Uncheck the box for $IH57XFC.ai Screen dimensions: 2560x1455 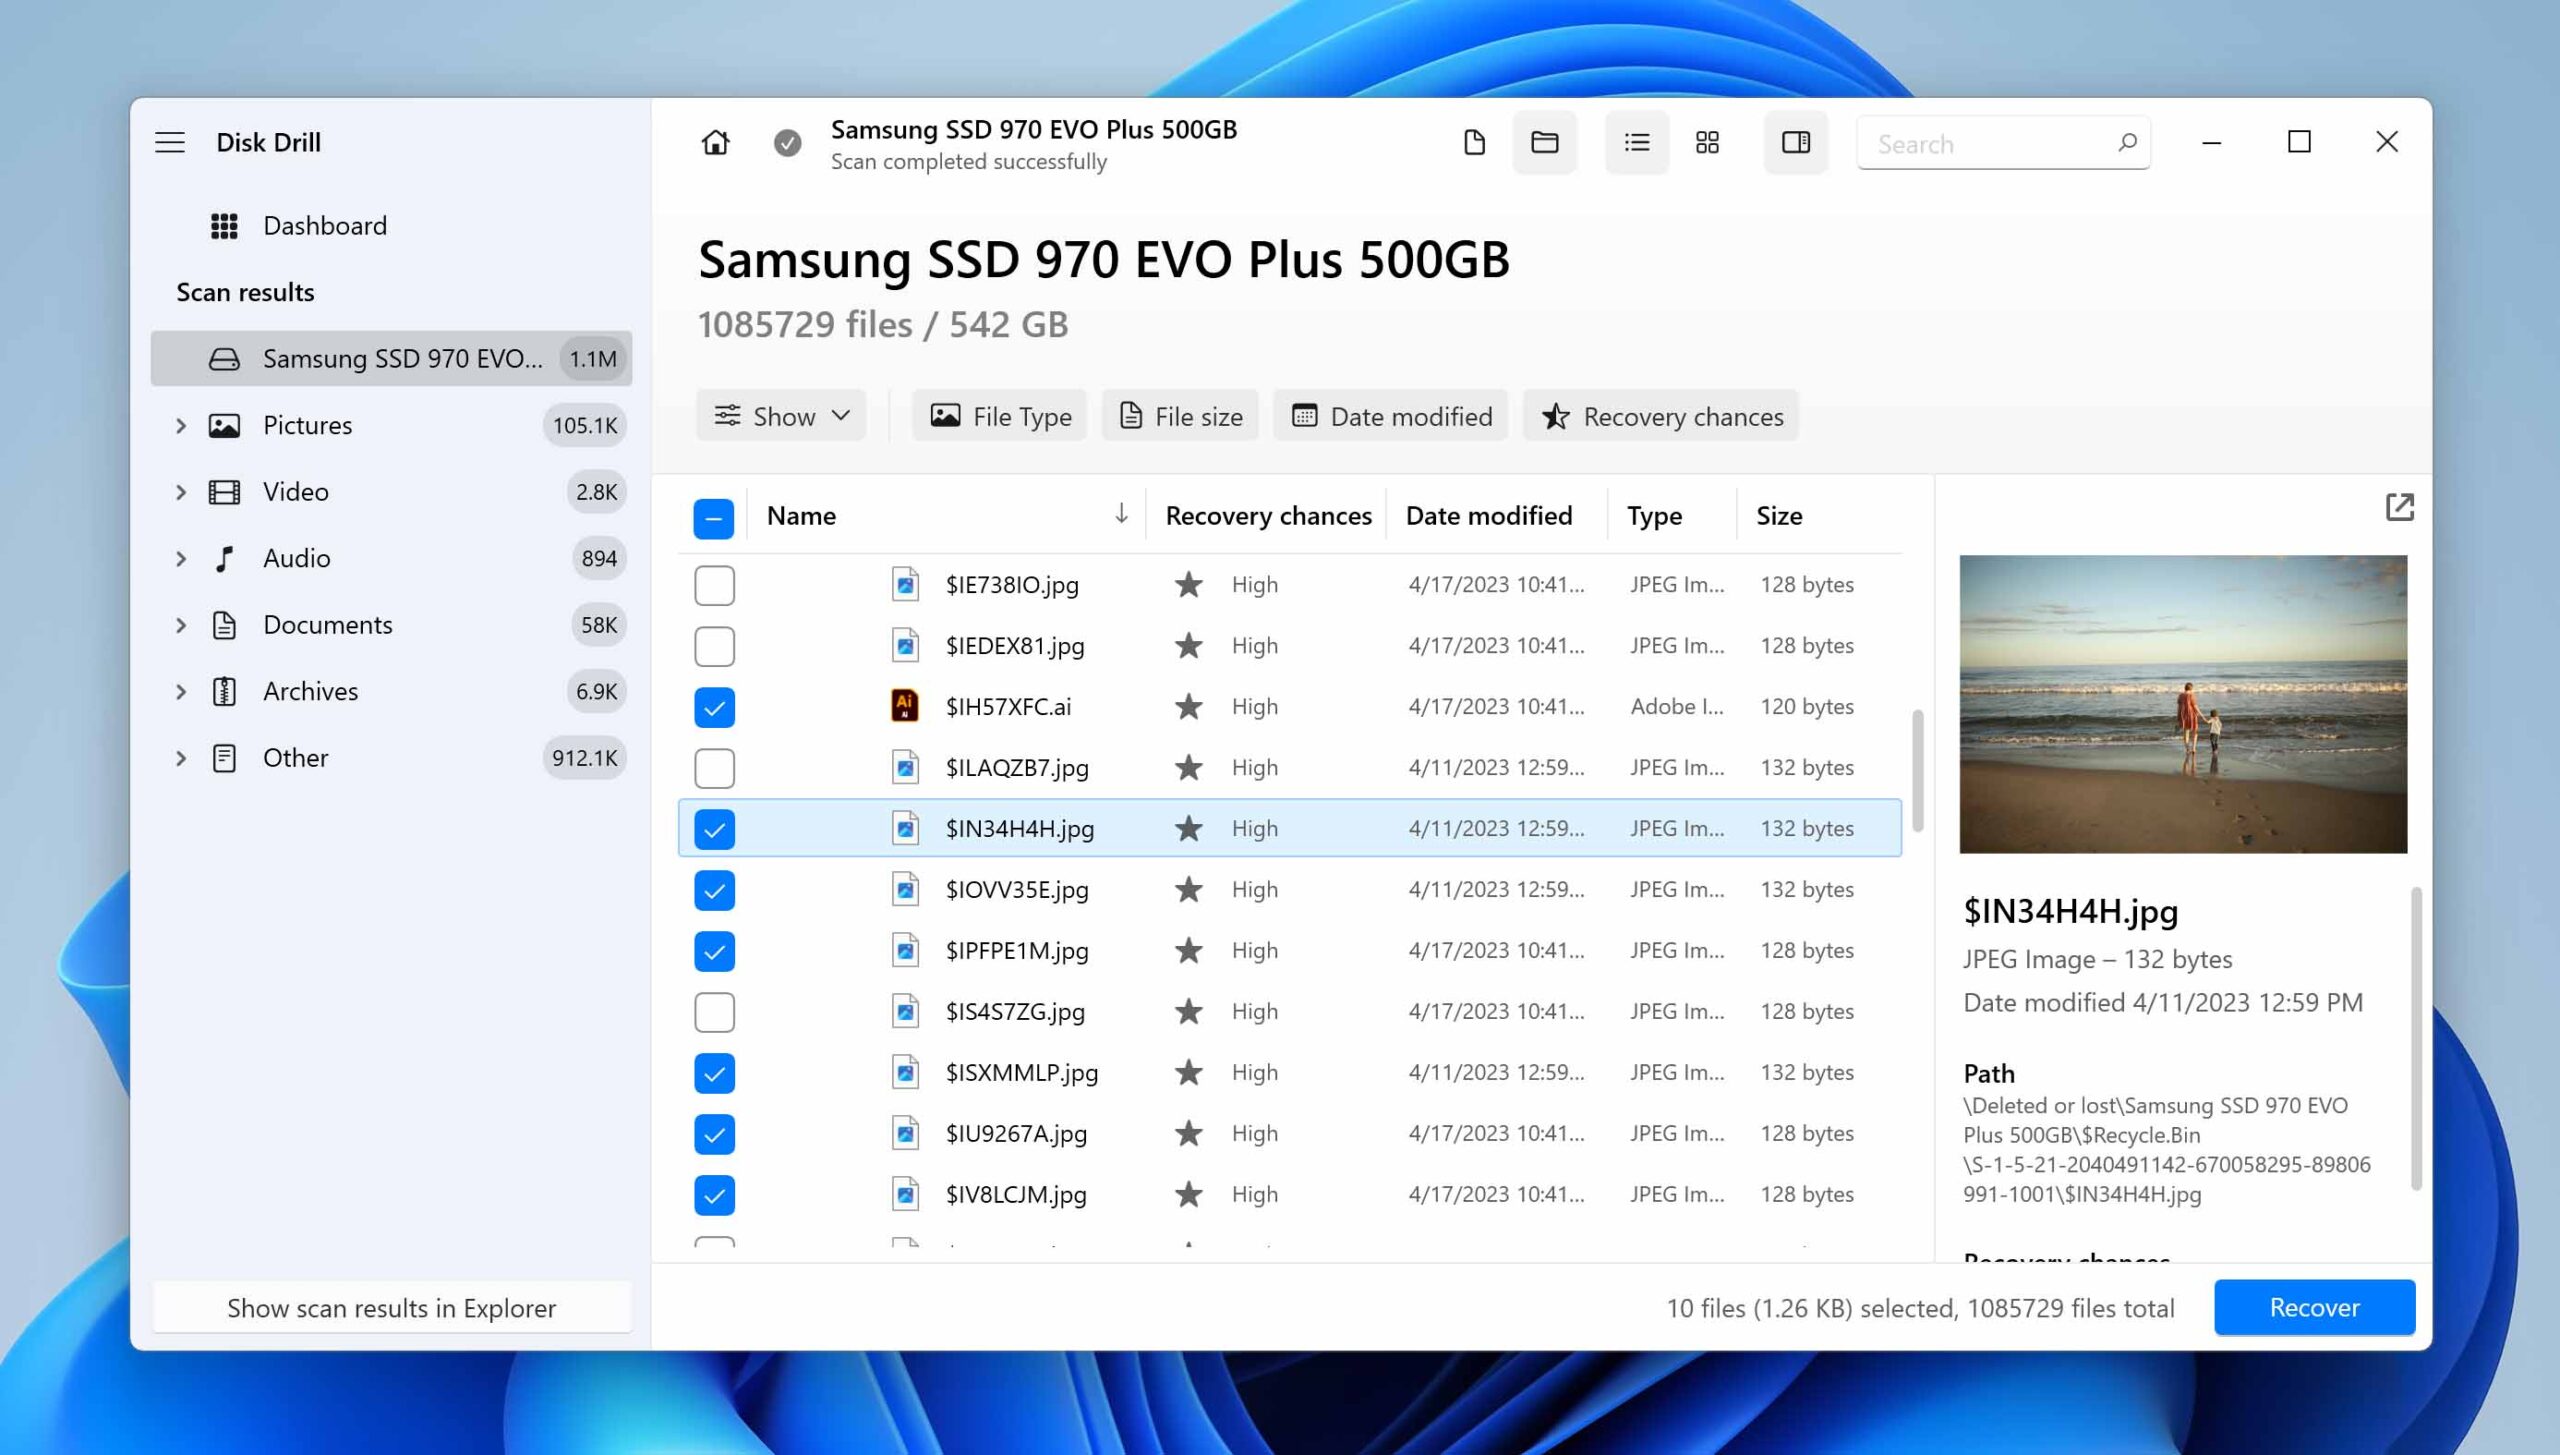click(714, 707)
